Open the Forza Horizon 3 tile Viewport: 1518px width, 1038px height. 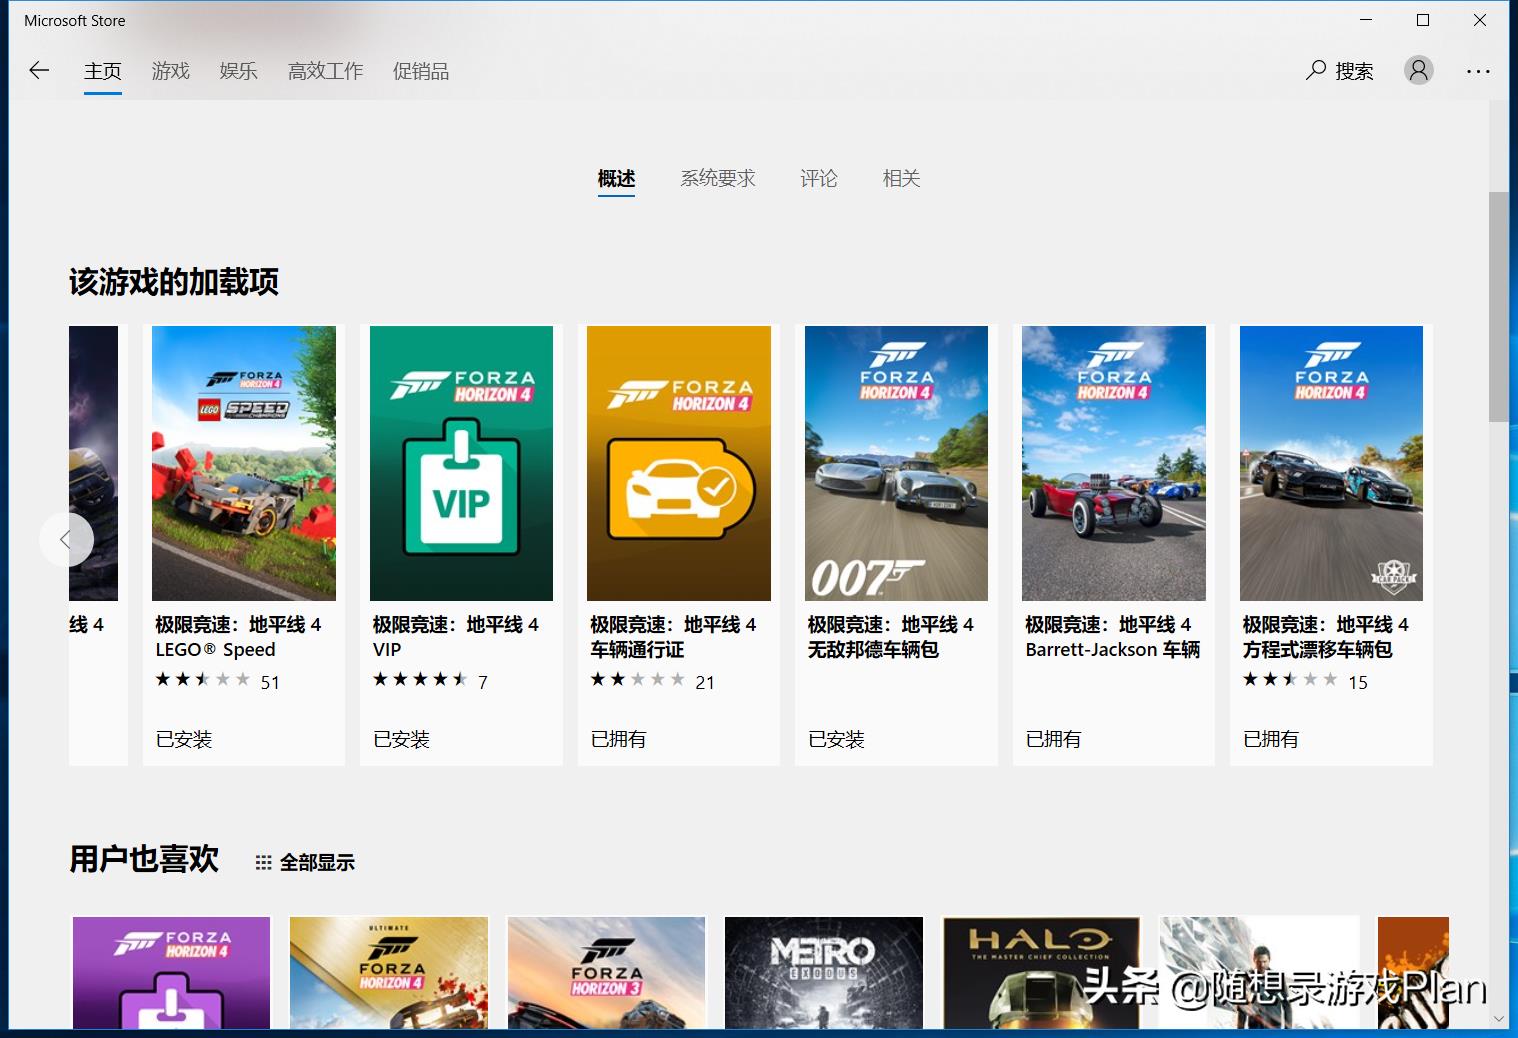coord(607,973)
